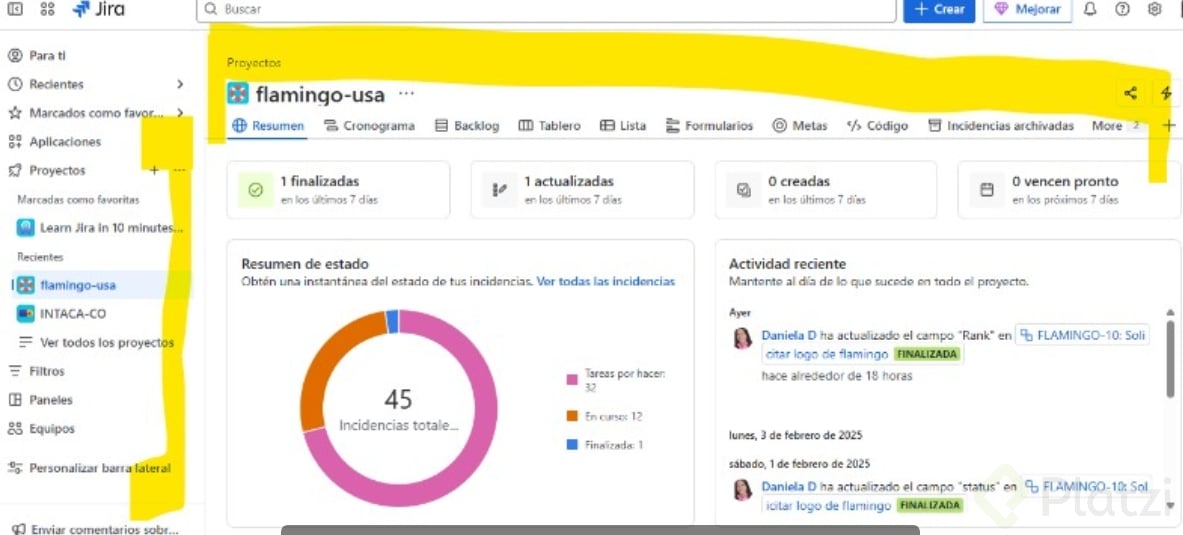Viewport: 1183px width, 535px height.
Task: Add a tab with the plus icon
Action: tap(1169, 125)
